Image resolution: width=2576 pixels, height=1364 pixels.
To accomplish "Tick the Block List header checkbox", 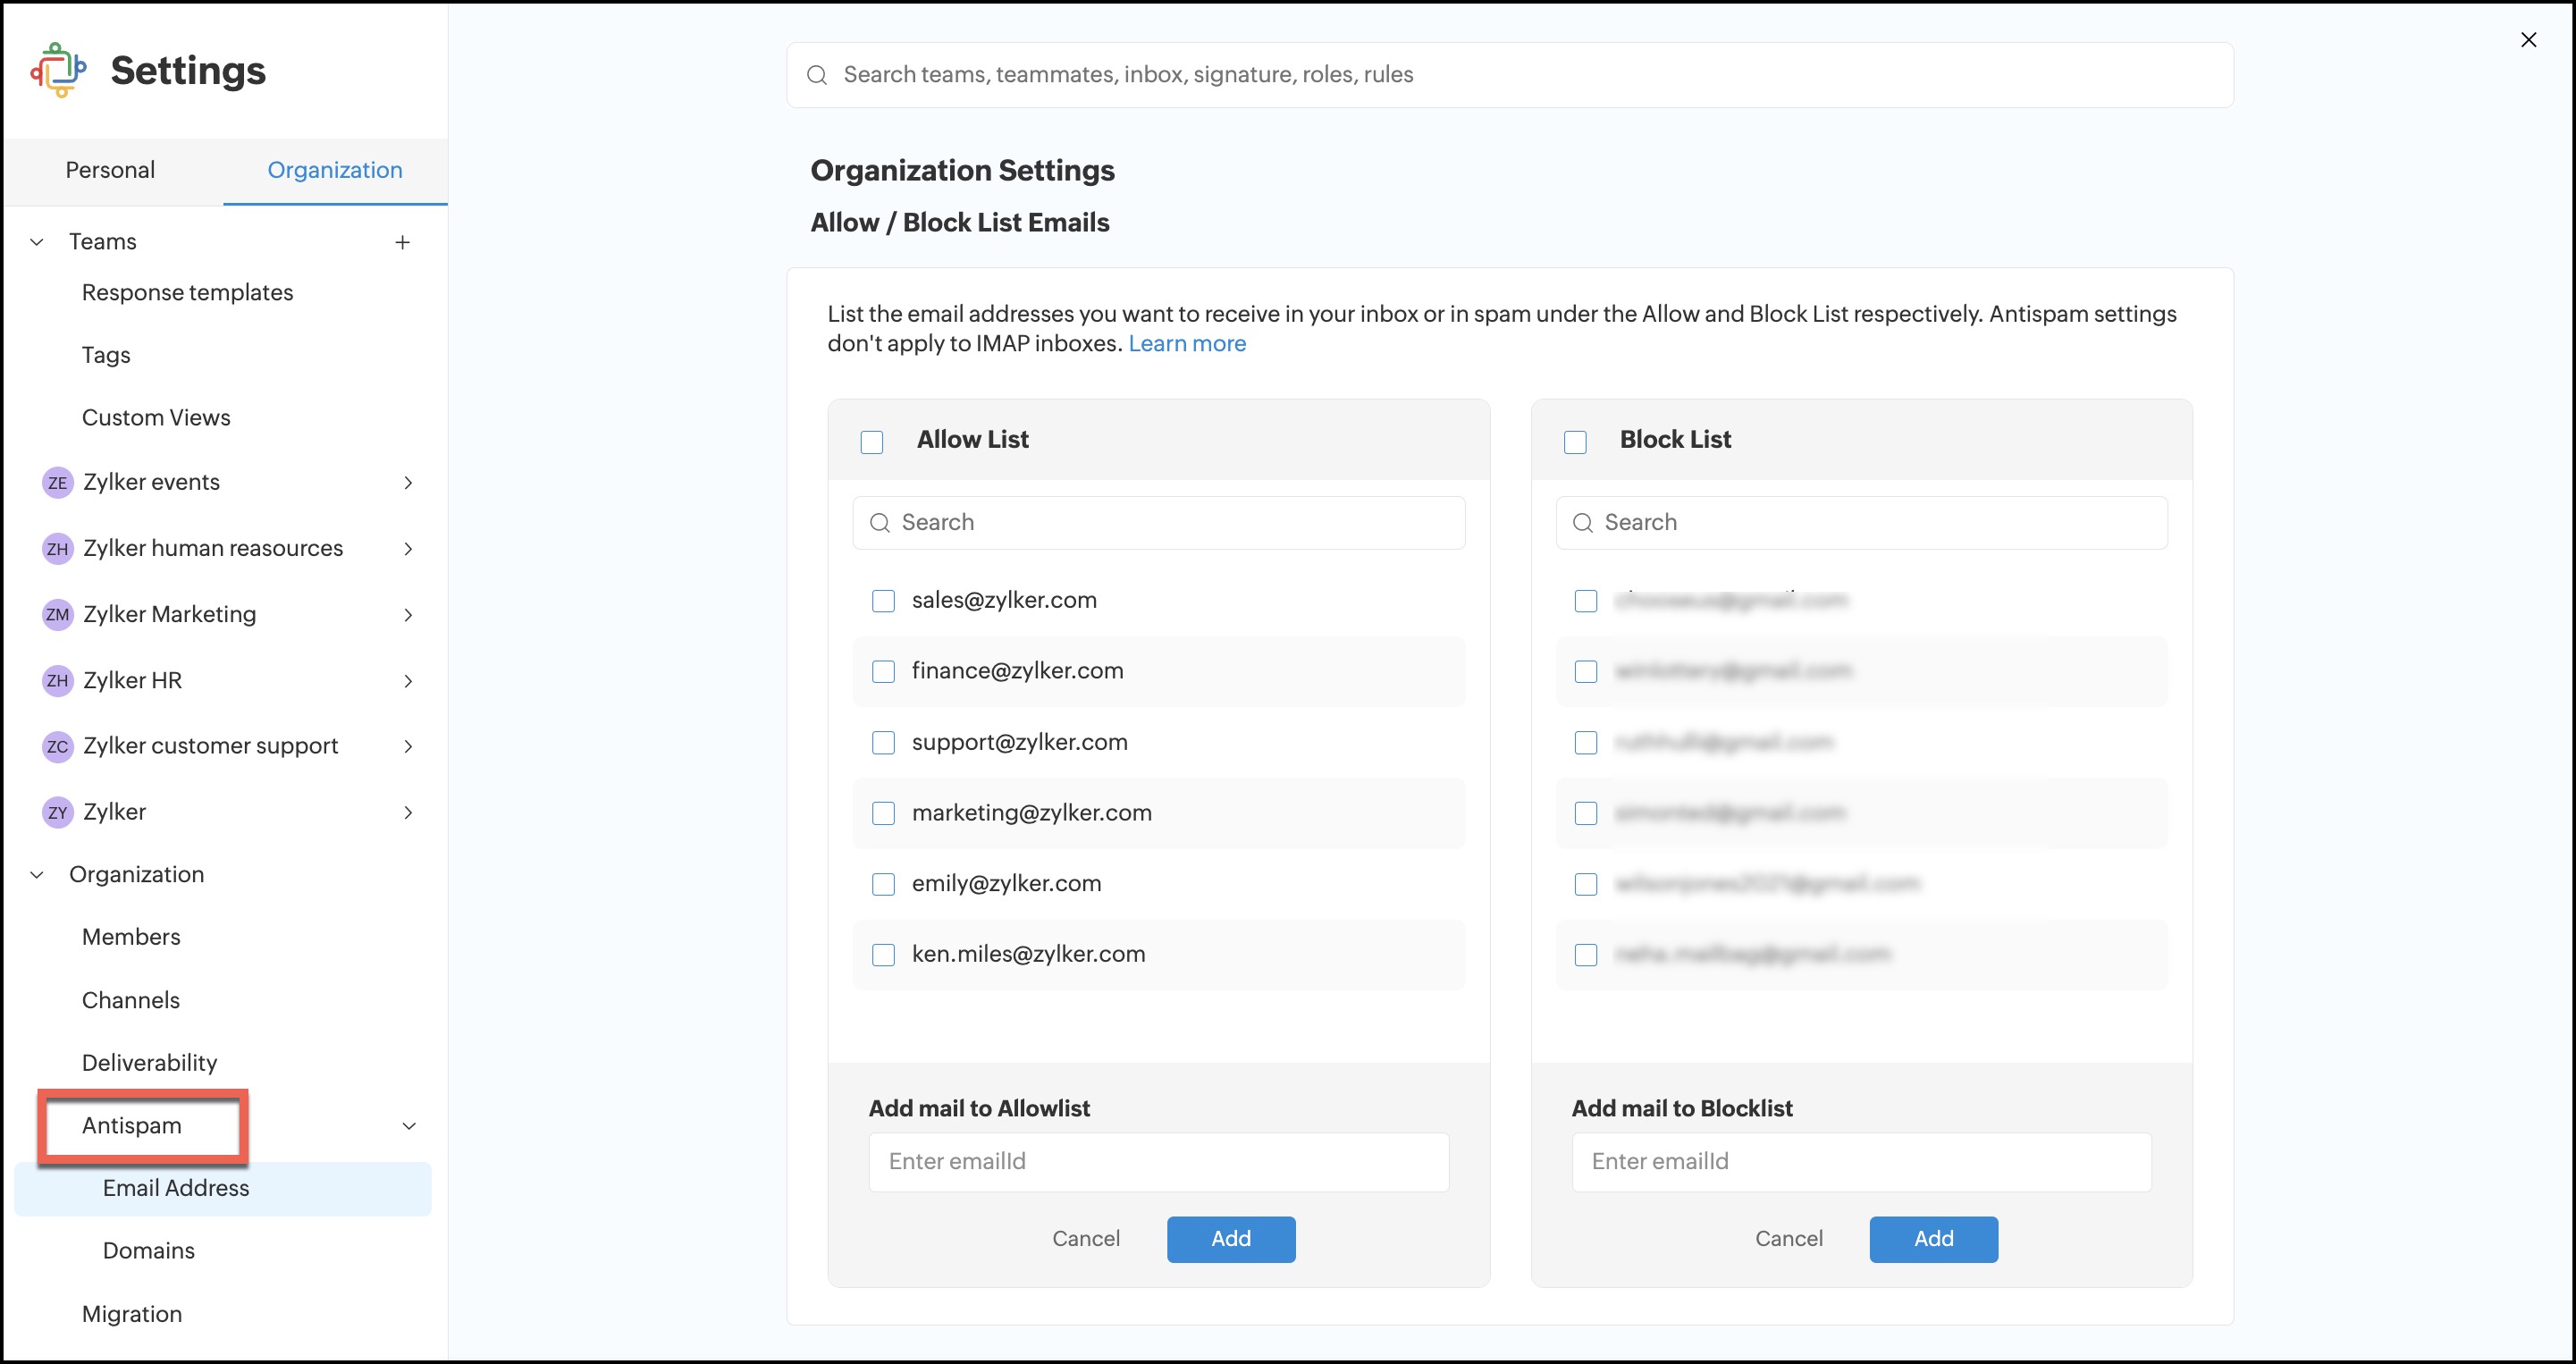I will click(x=1575, y=442).
